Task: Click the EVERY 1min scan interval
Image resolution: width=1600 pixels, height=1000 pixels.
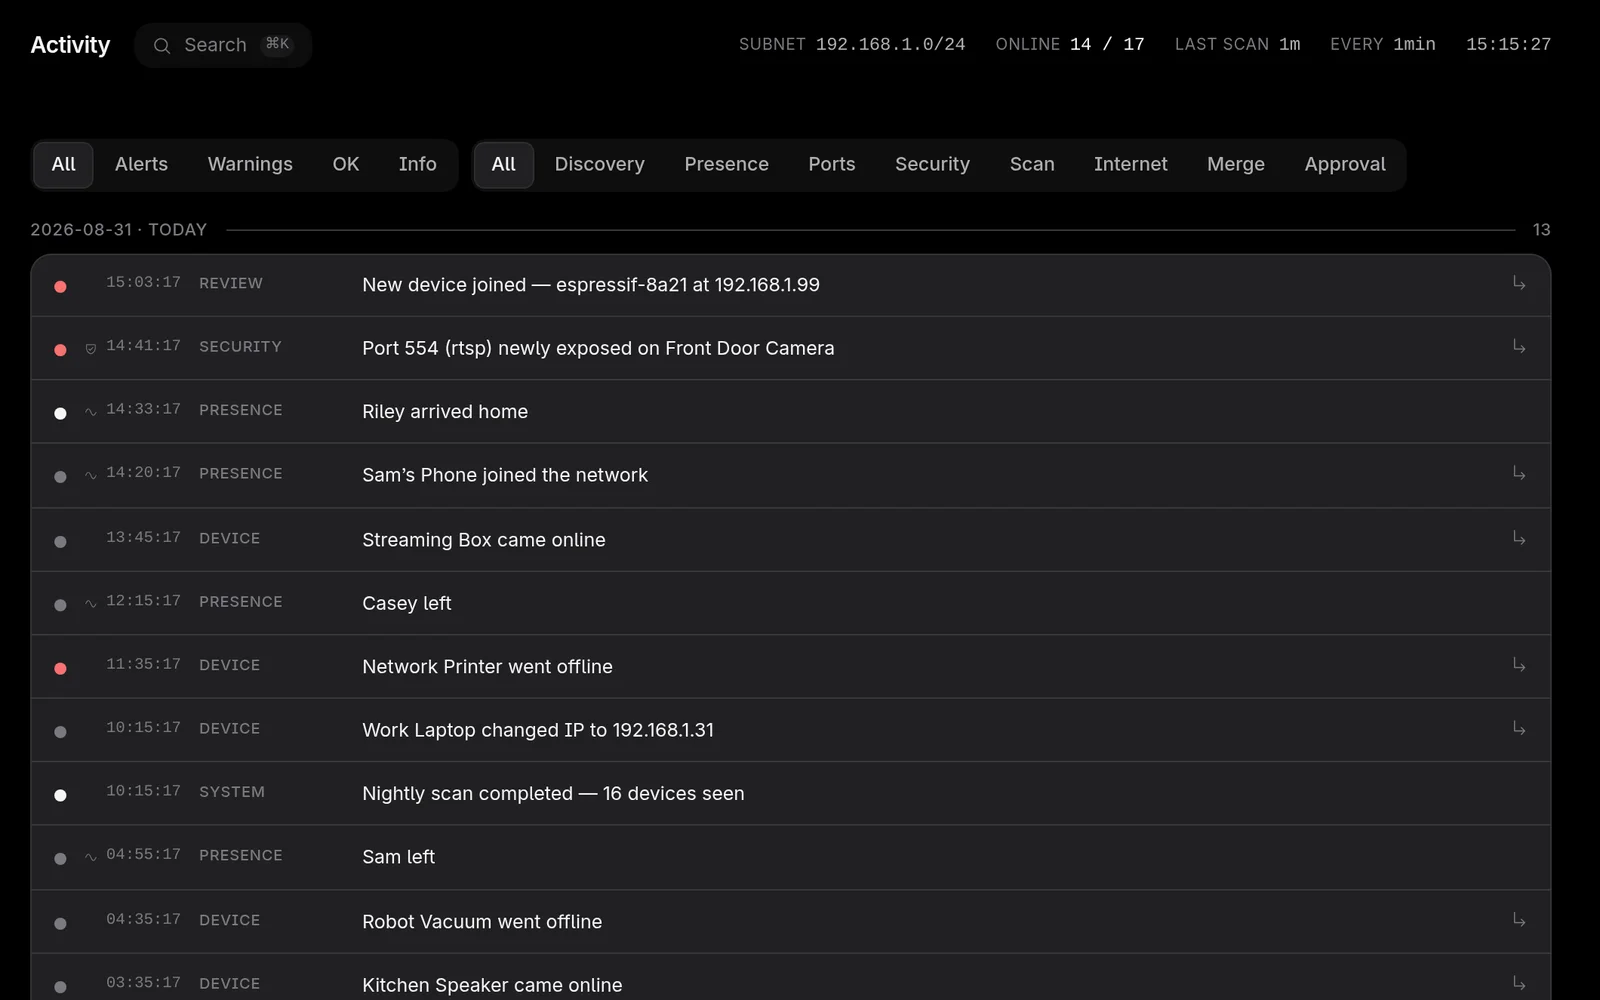Action: (1383, 44)
